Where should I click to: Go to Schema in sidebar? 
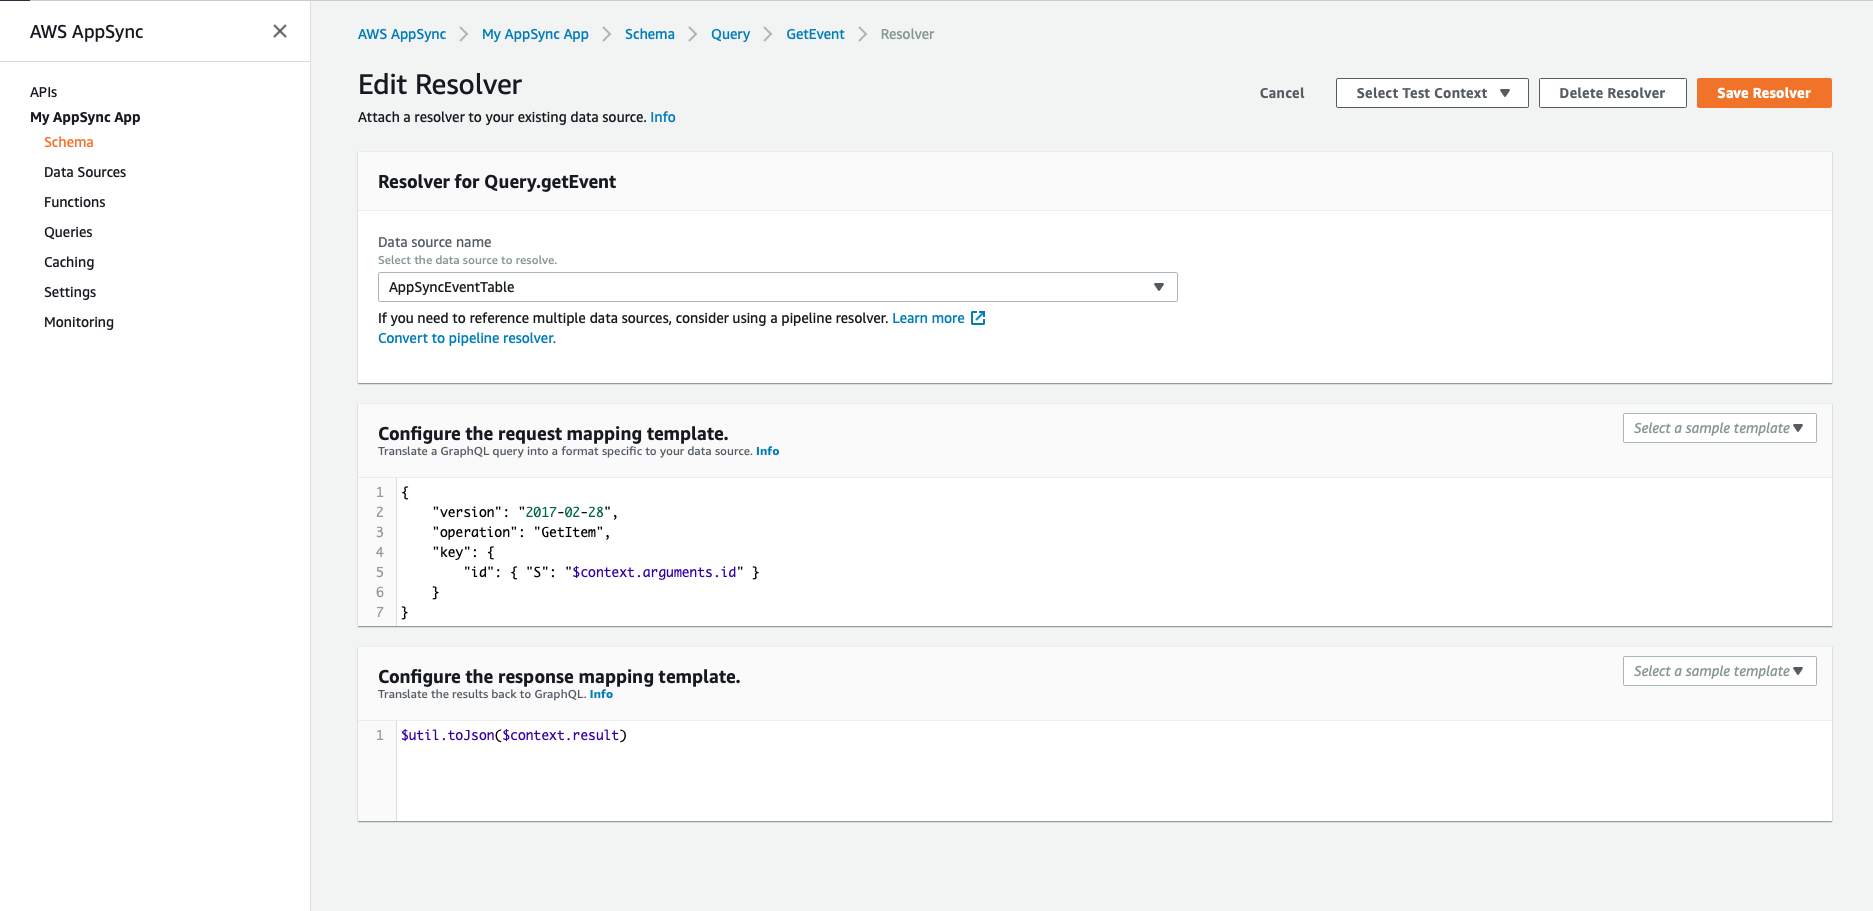(x=68, y=142)
